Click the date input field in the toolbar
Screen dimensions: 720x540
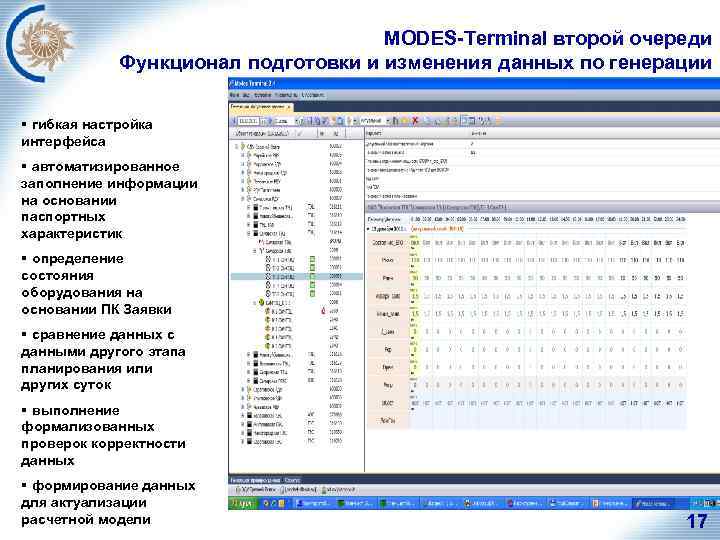[248, 121]
